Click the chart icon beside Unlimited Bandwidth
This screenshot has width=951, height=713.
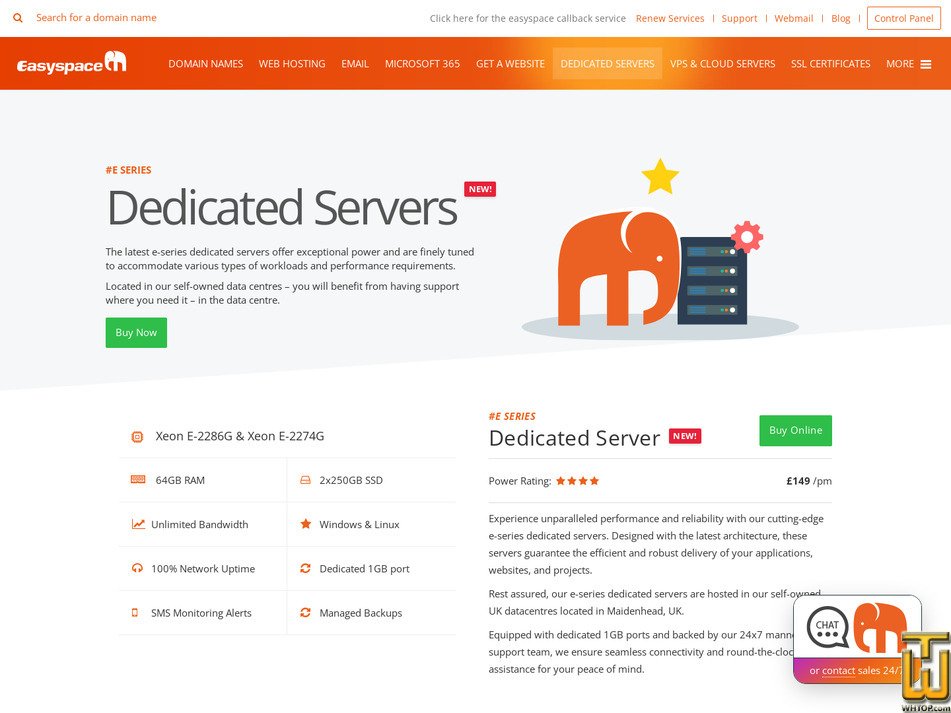click(x=138, y=524)
